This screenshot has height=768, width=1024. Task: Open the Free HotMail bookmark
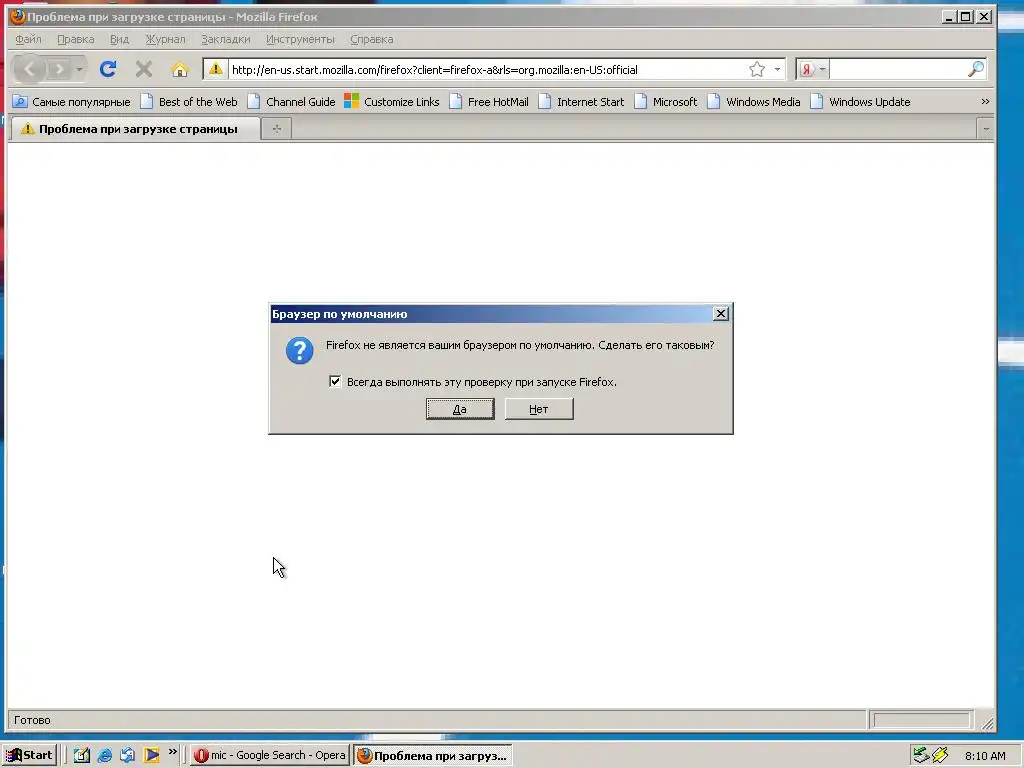coord(489,102)
